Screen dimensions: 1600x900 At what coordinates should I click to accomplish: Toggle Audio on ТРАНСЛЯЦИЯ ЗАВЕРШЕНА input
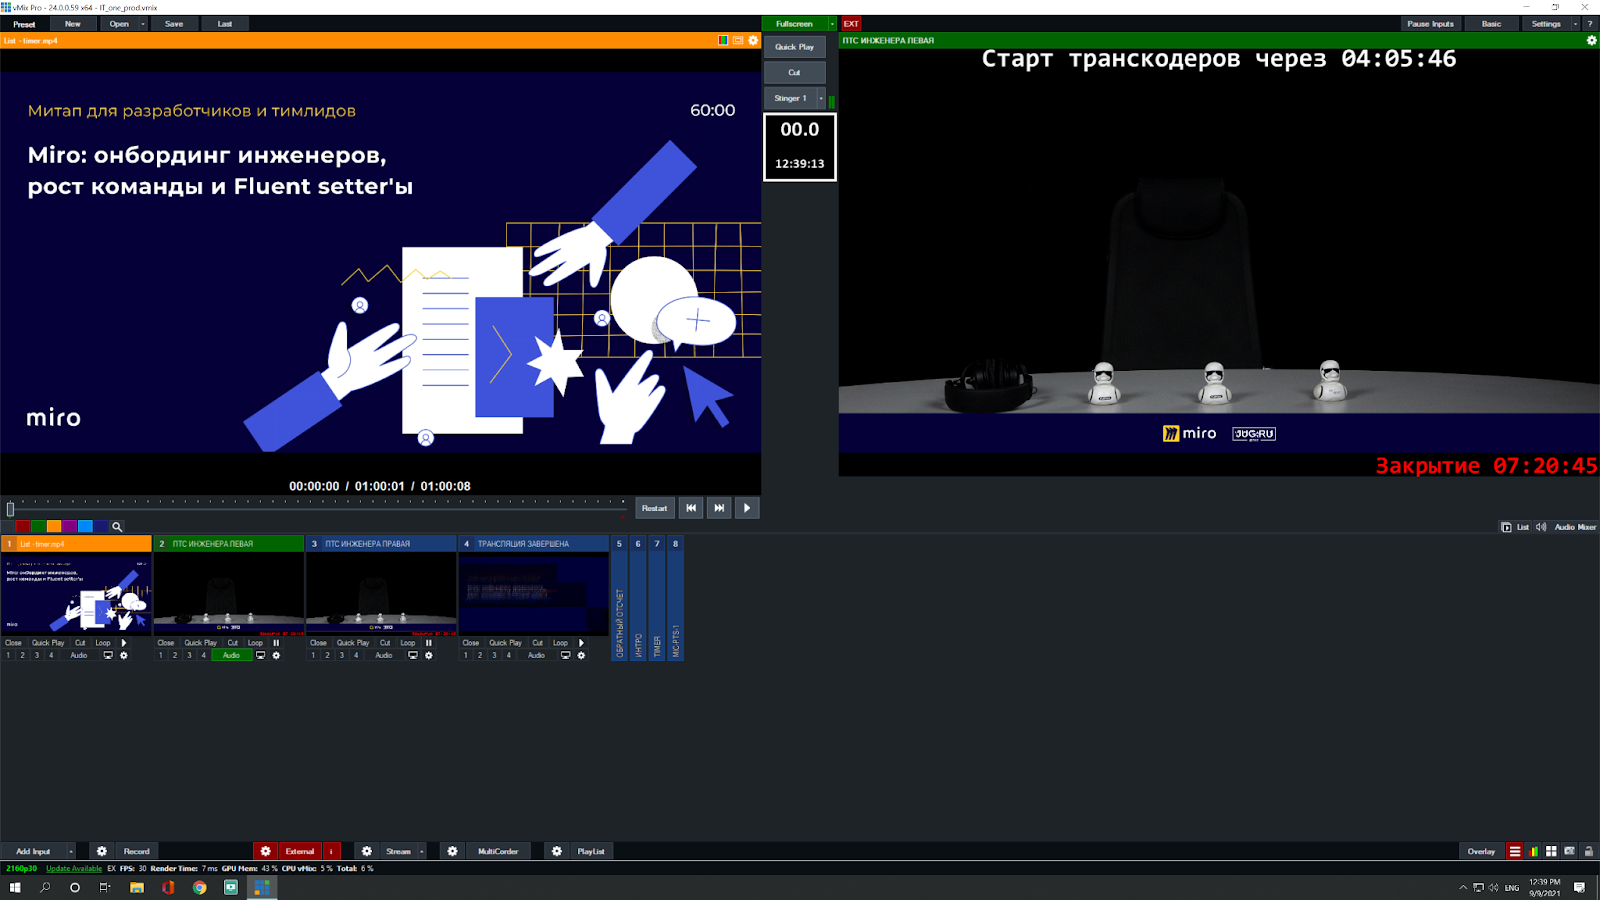pos(536,655)
